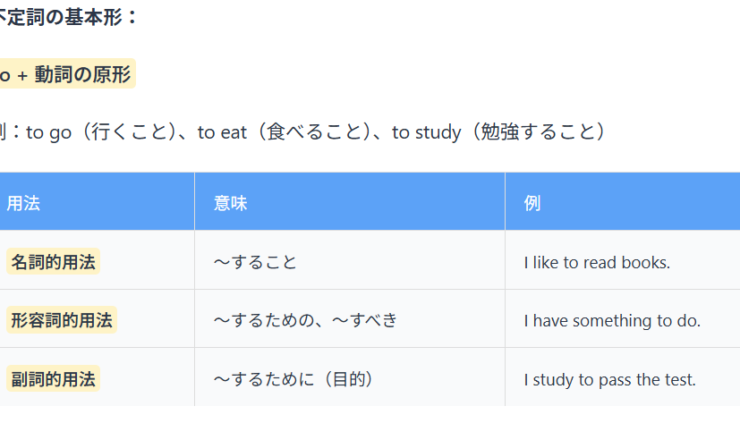740x440 pixels.
Task: Click the sentence "I have something to do."
Action: 612,320
